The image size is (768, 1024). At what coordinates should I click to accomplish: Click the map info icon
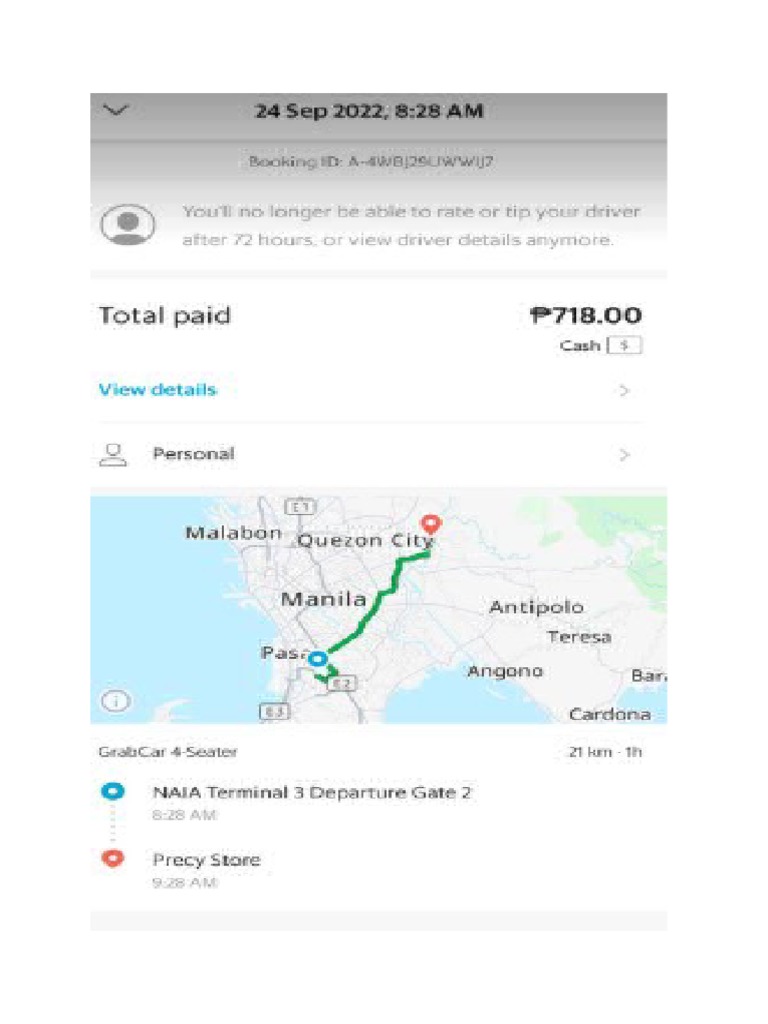[x=115, y=701]
